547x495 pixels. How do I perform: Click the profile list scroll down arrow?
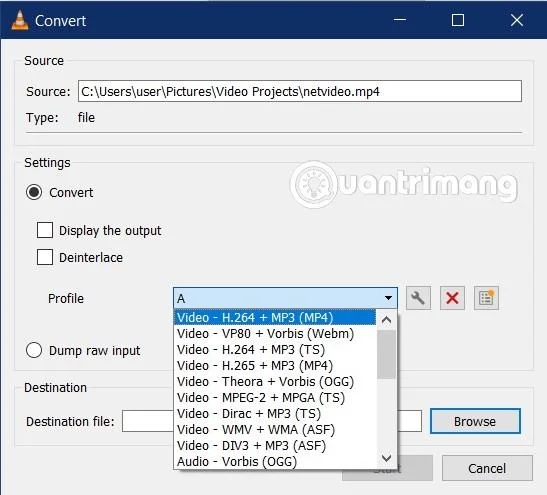(x=386, y=458)
